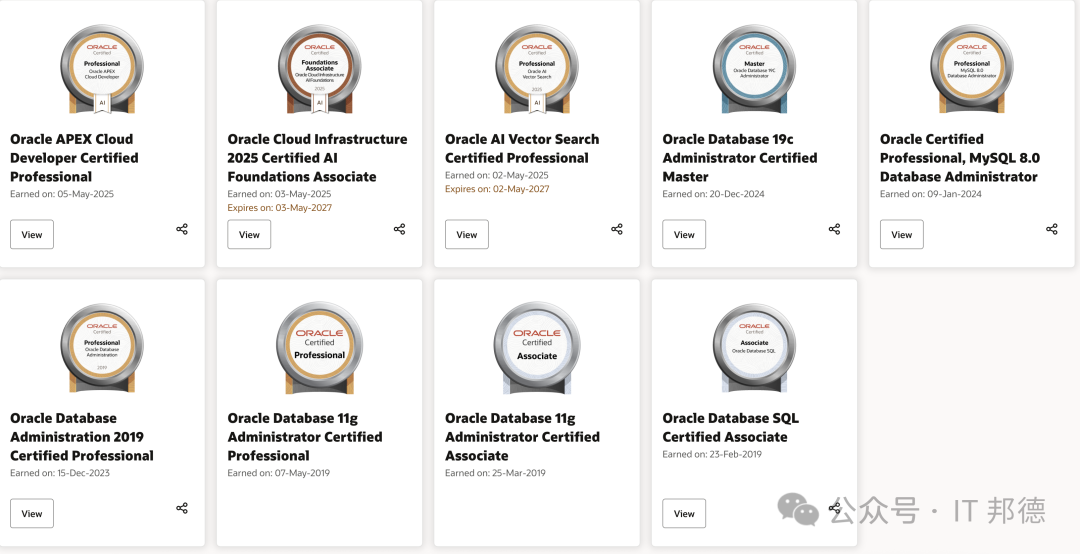Click the MySQL 8.0 Database Administrator badge
This screenshot has height=554, width=1080.
coord(972,69)
